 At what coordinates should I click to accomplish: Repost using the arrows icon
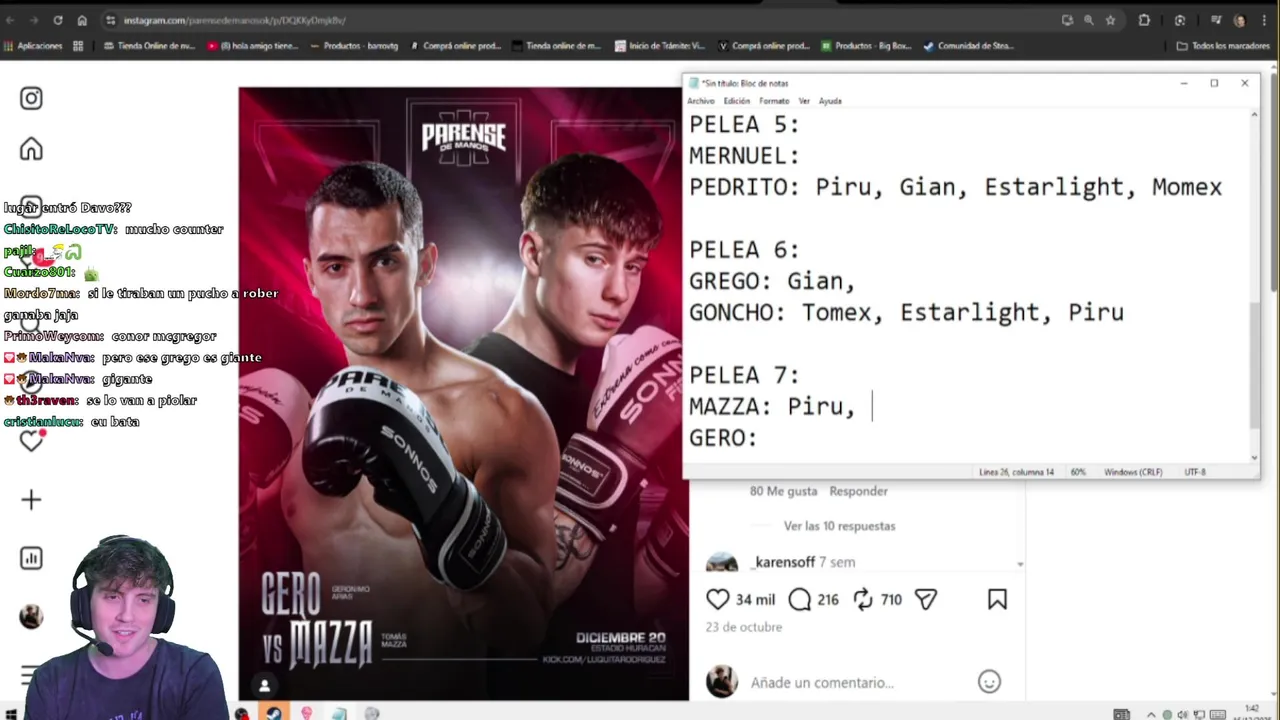(x=863, y=599)
